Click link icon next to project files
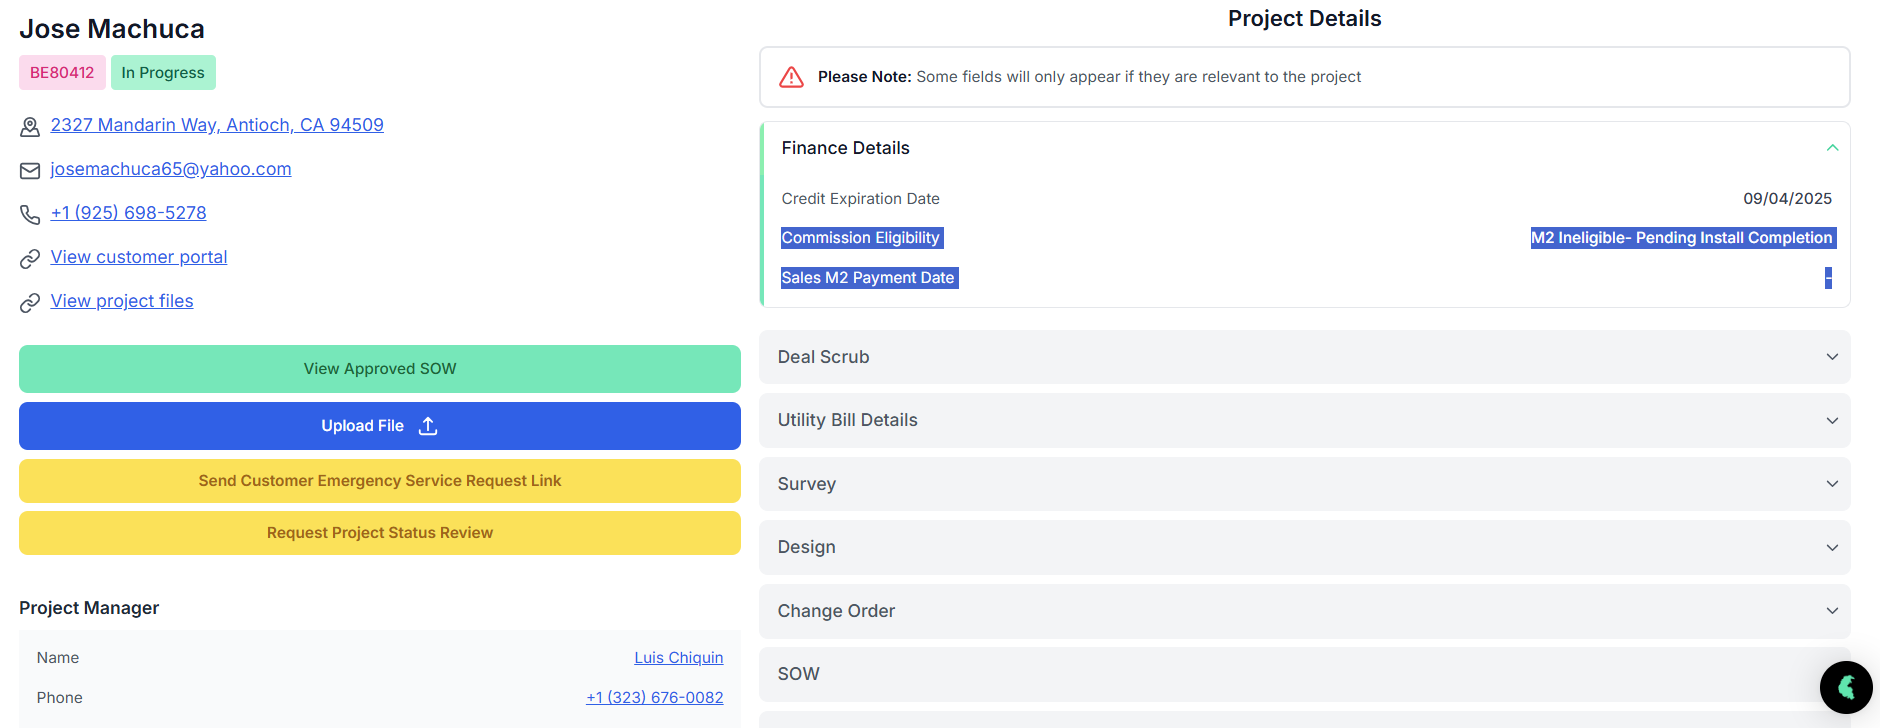Screen dimensions: 1880x728 pos(30,303)
